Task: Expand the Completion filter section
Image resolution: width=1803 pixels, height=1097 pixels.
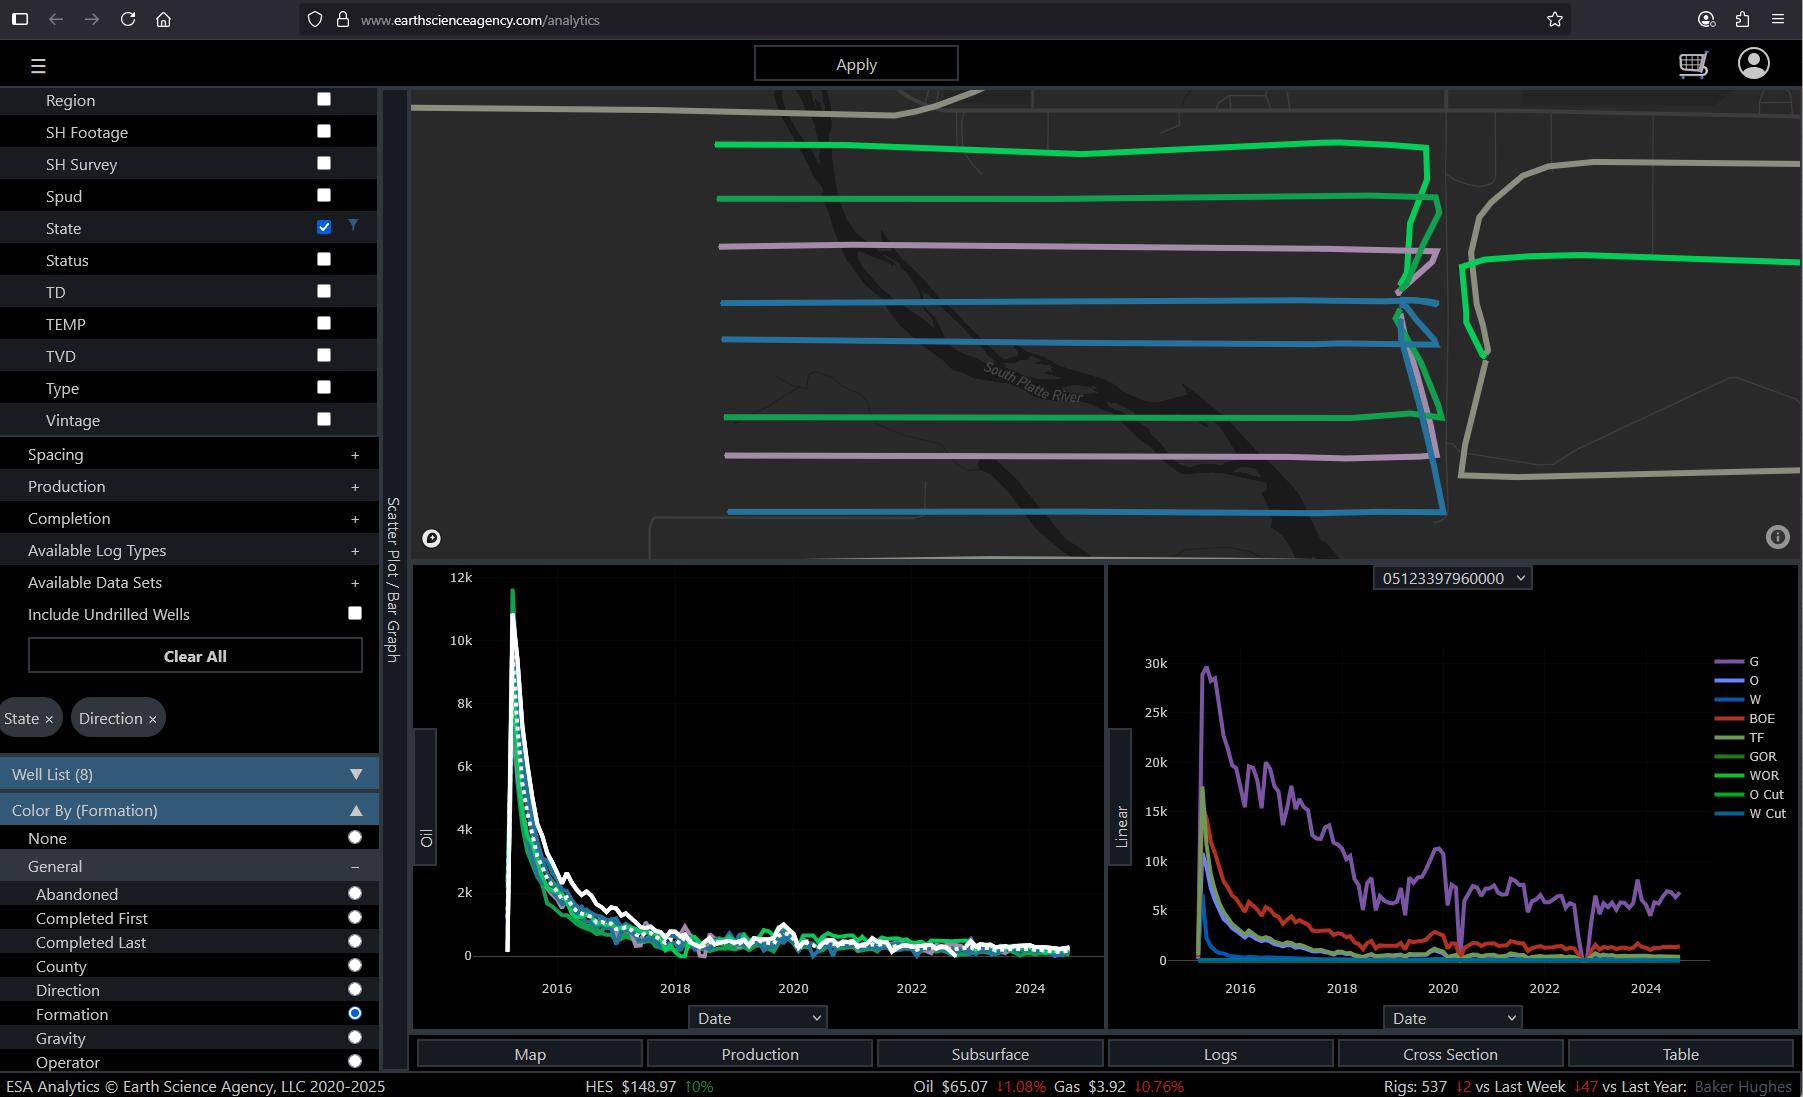Action: pyautogui.click(x=355, y=519)
